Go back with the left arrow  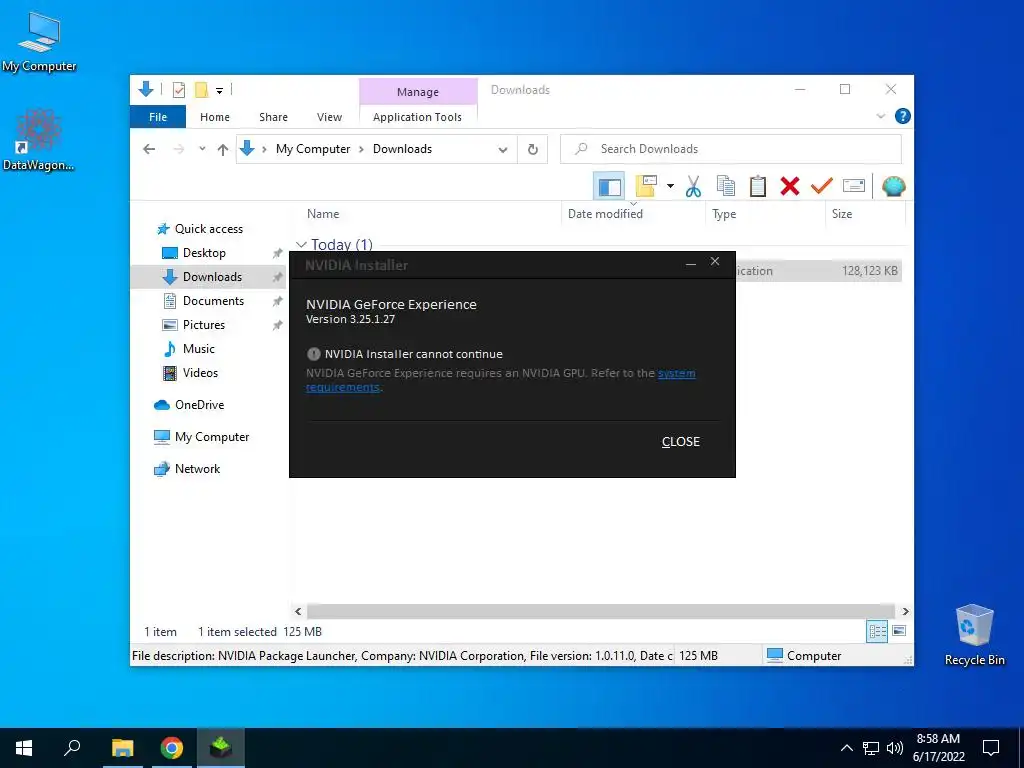[149, 150]
